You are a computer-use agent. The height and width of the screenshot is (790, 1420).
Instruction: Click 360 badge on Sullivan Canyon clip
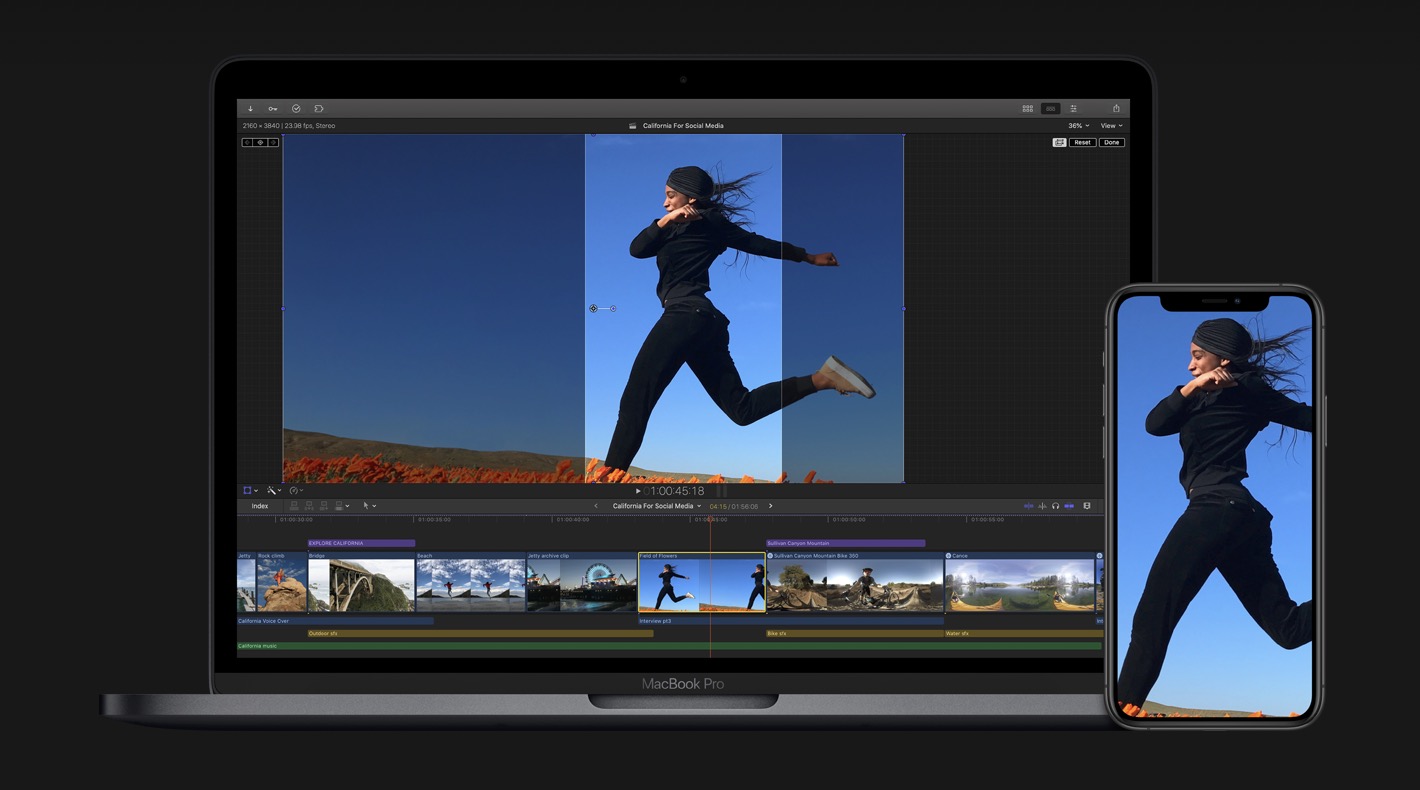770,555
